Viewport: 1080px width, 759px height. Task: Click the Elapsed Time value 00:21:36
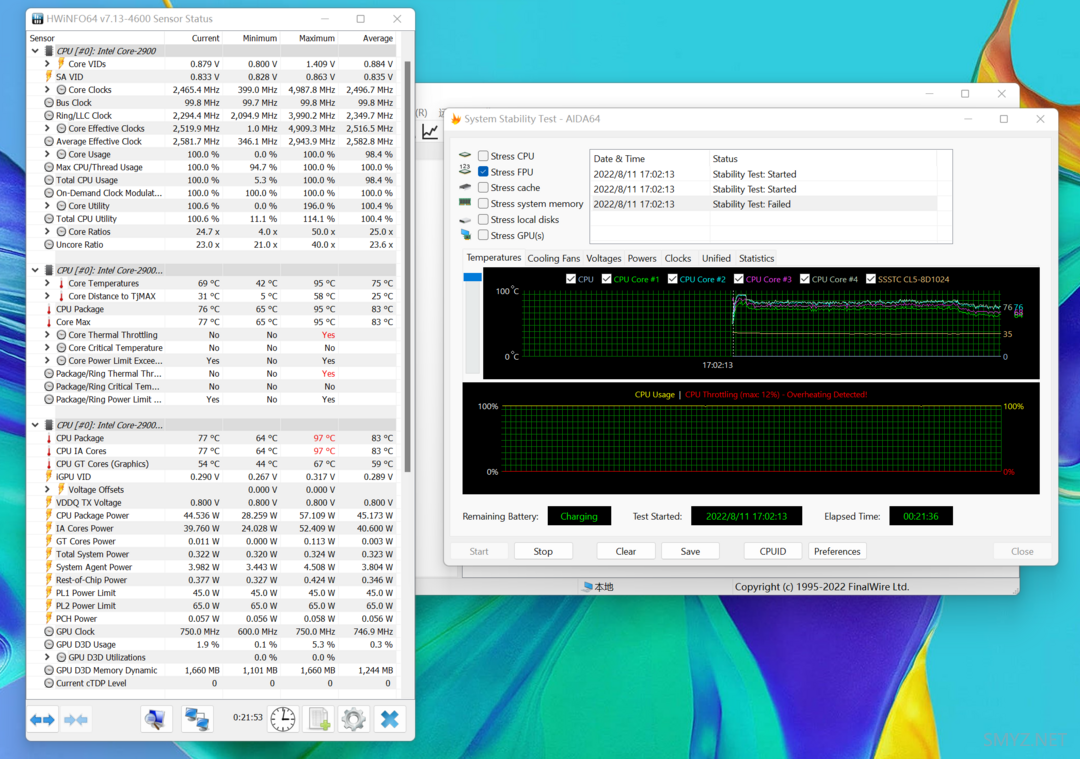[921, 516]
